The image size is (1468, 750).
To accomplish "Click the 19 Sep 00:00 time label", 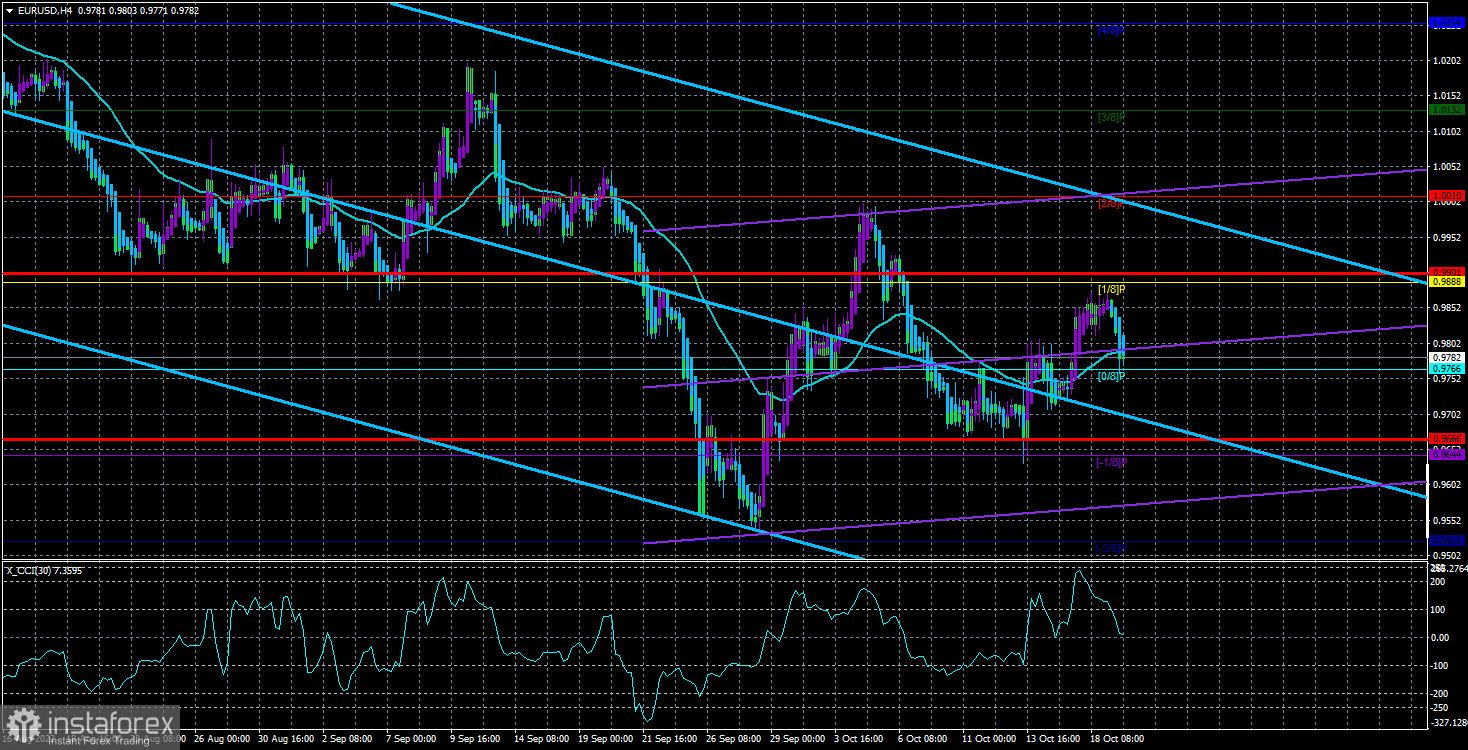I will click(x=606, y=739).
